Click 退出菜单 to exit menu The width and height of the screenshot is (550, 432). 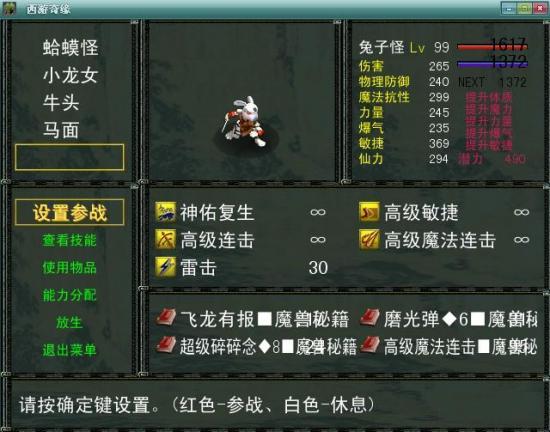tap(69, 350)
